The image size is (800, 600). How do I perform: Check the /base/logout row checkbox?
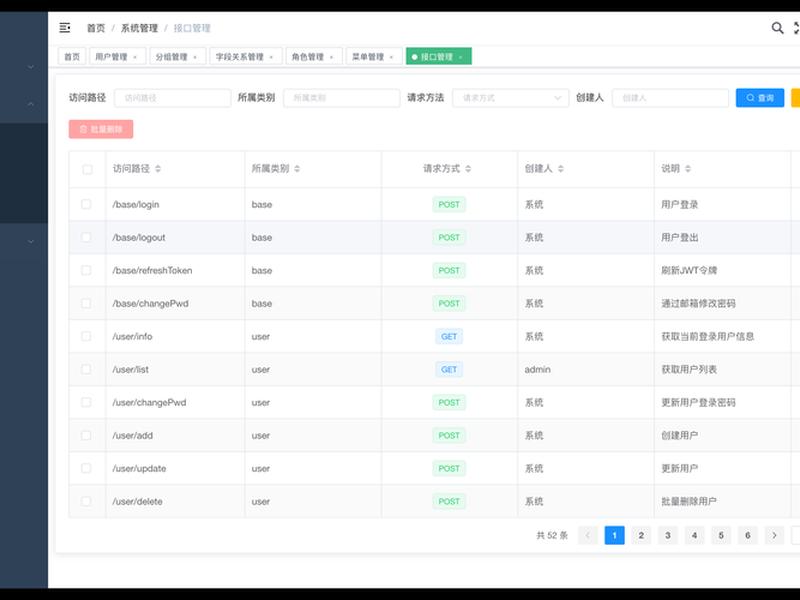click(86, 237)
